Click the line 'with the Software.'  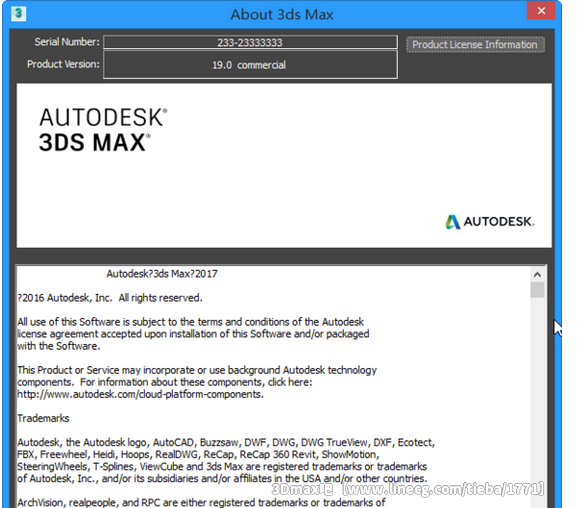[x=59, y=346]
